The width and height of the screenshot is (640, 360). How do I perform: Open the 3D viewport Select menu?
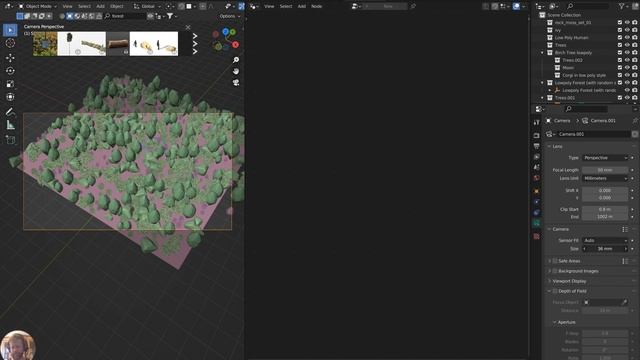click(84, 6)
